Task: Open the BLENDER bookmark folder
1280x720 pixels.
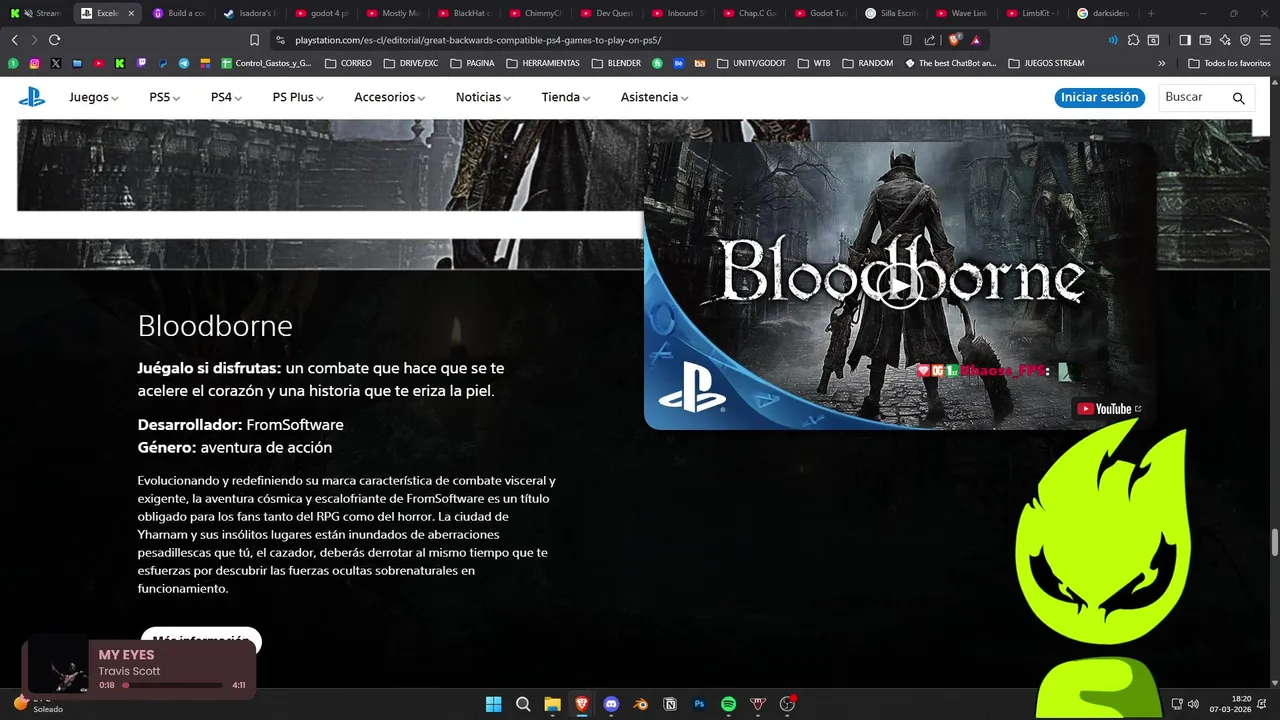Action: (x=617, y=63)
